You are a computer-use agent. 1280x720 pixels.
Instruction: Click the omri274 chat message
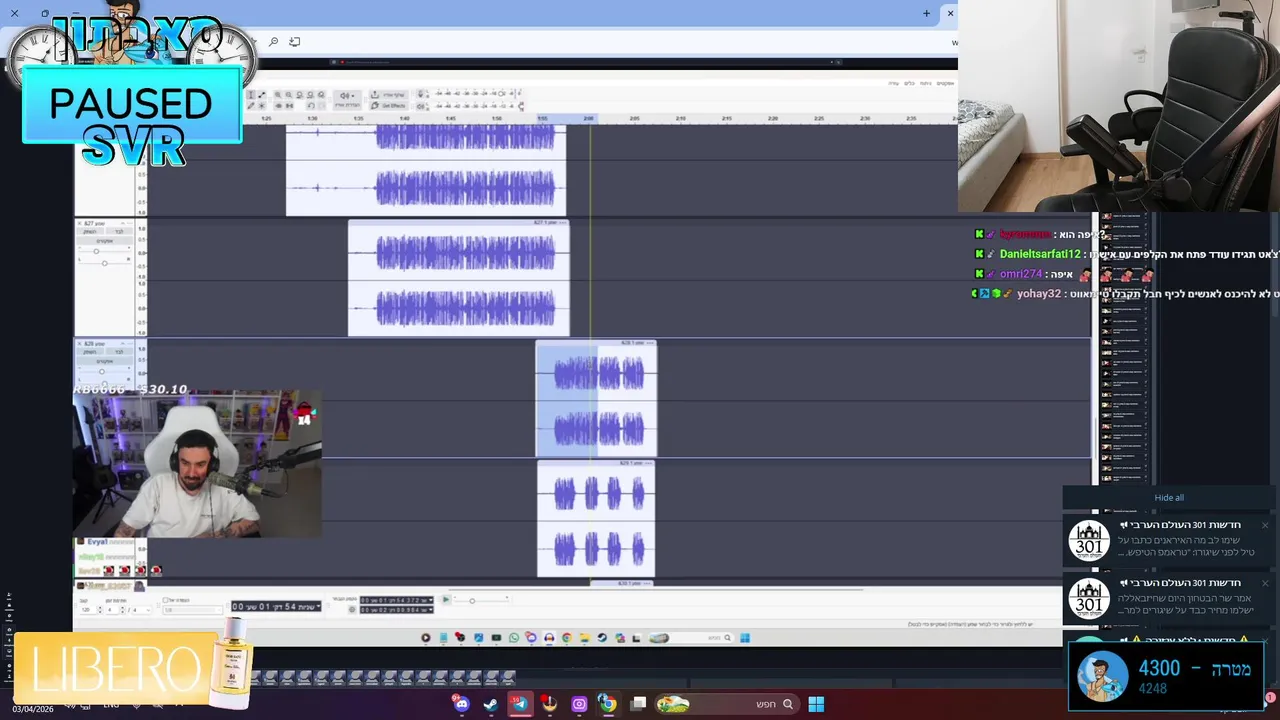coord(1063,274)
